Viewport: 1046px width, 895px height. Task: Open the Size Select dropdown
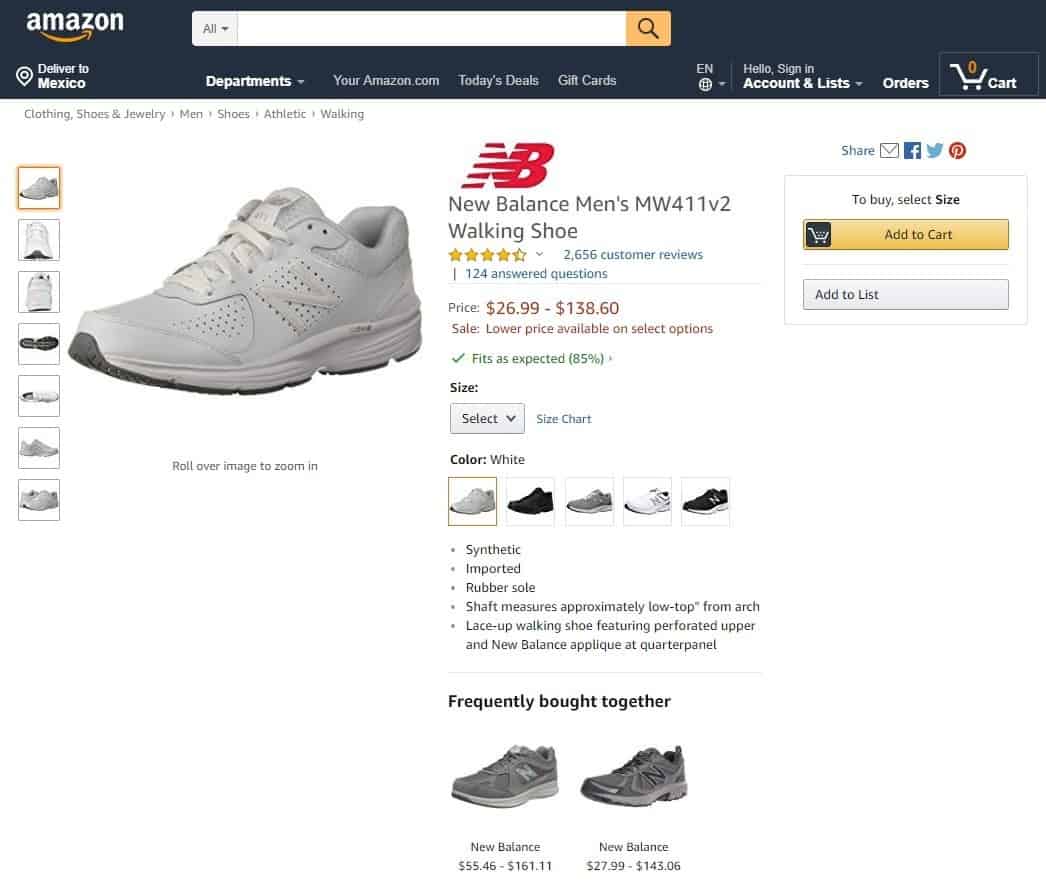(x=487, y=419)
